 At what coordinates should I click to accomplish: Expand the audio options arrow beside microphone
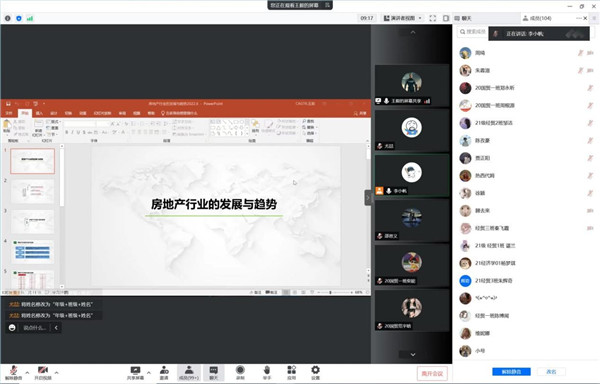(x=27, y=372)
